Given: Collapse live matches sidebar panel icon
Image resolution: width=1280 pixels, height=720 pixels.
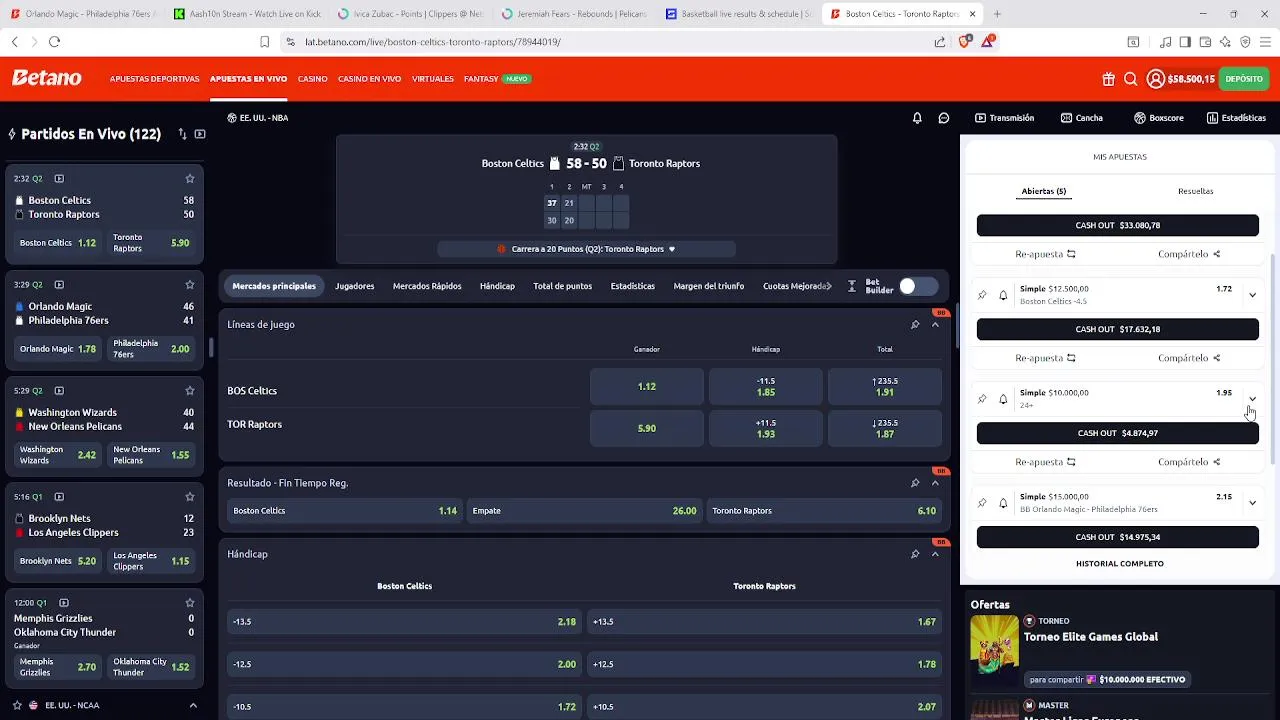Looking at the screenshot, I should click(x=200, y=134).
